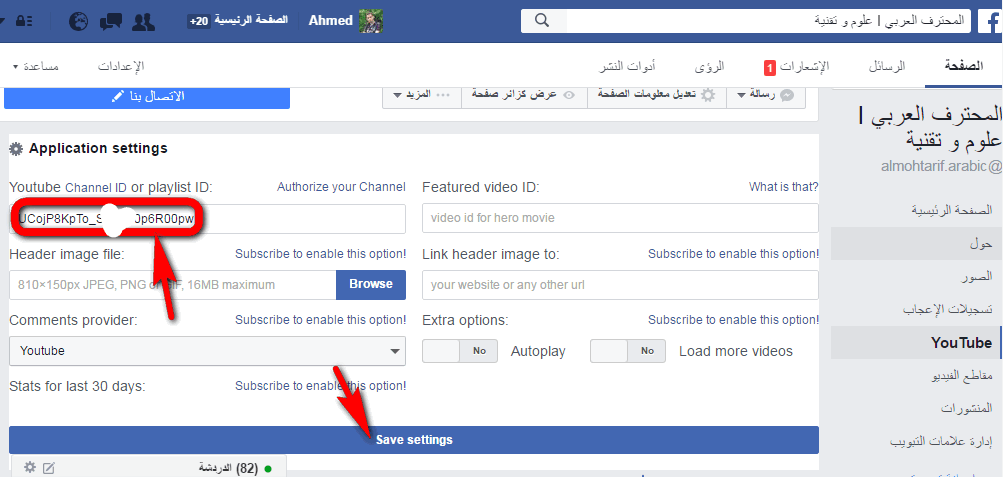Click the gear icon beside Application settings
1003x477 pixels.
[16, 149]
